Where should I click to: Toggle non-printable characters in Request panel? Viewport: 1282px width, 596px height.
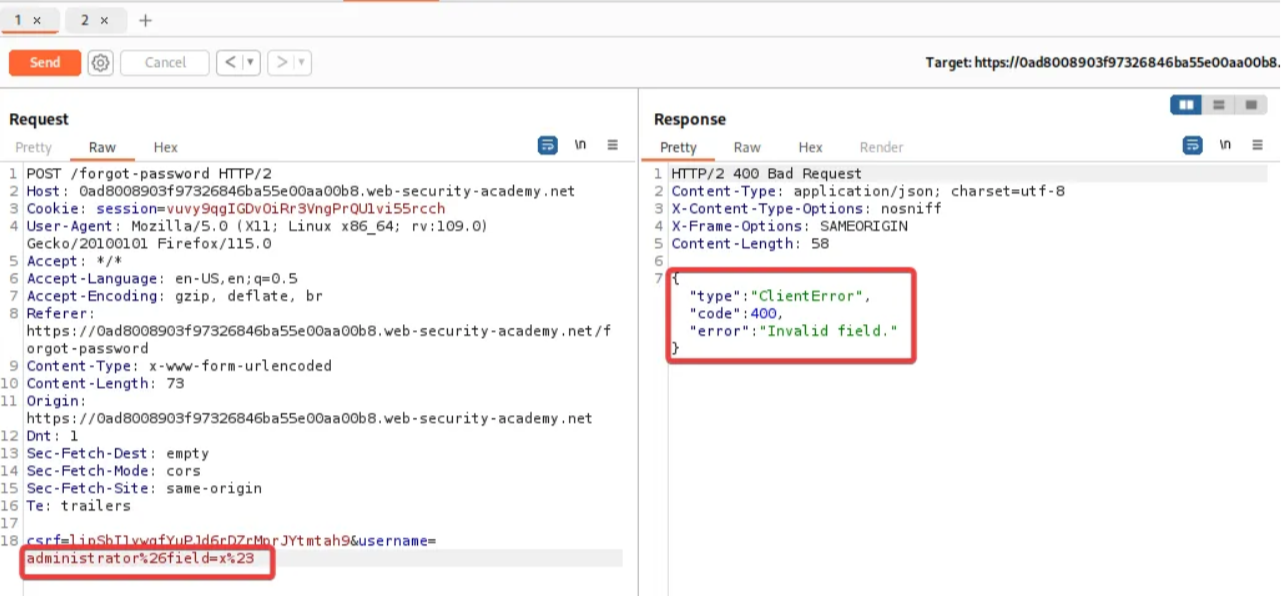tap(580, 146)
